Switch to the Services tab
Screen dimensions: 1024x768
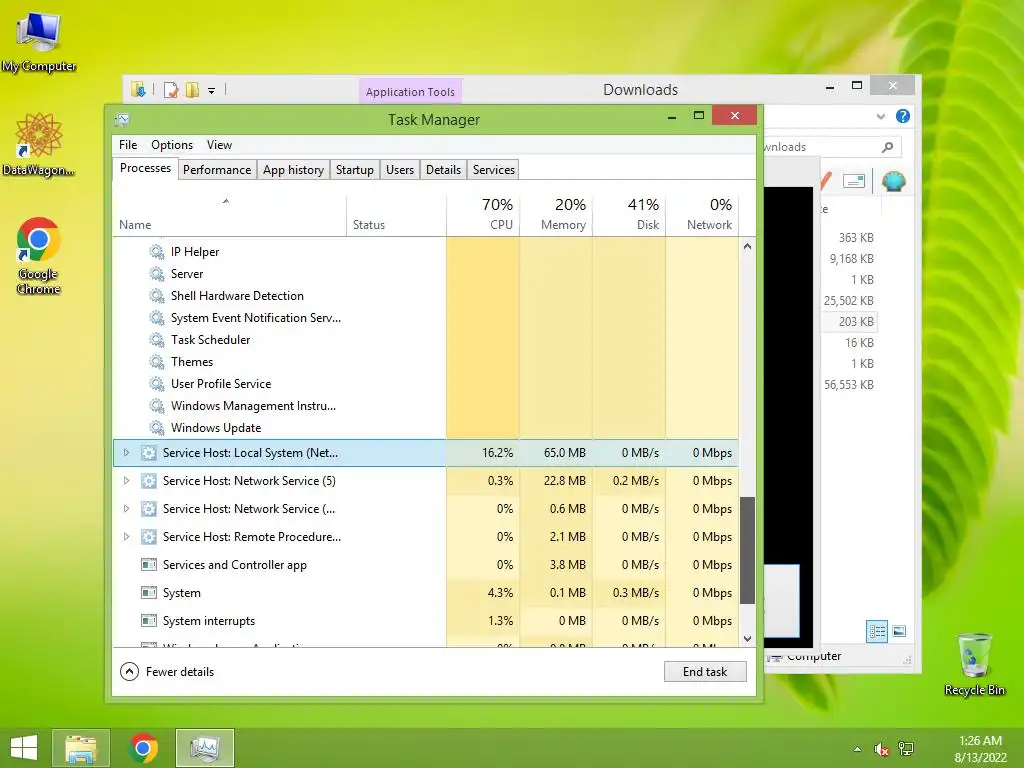point(494,170)
